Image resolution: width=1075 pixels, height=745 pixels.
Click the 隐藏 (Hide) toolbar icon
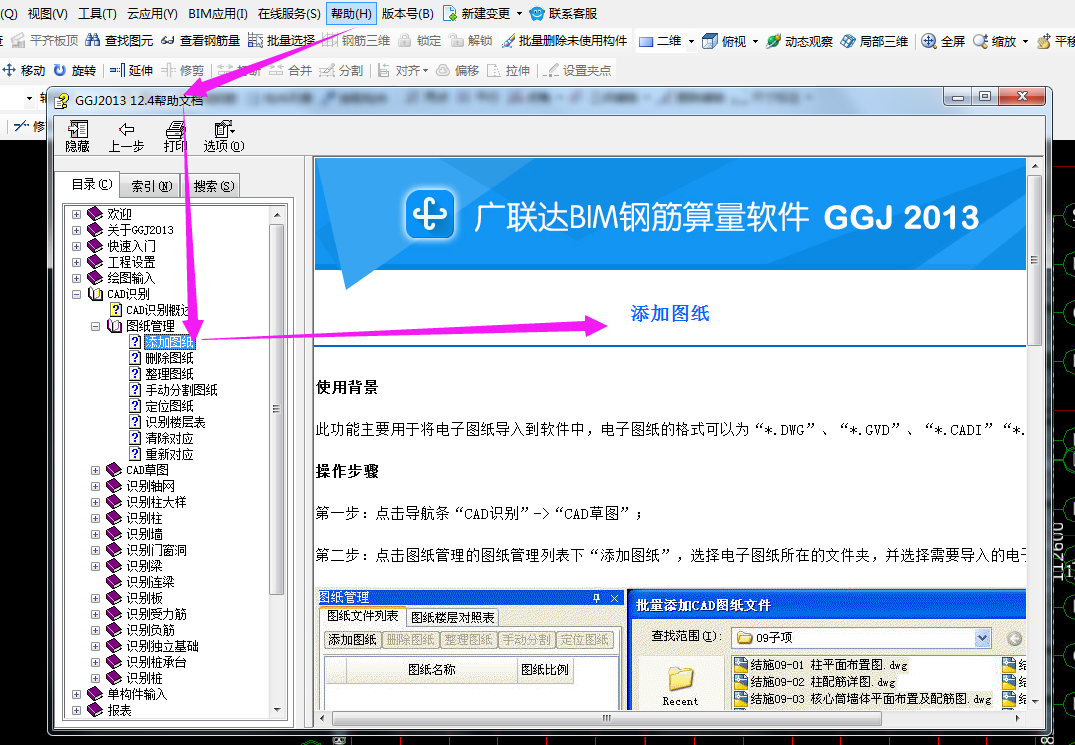(77, 129)
